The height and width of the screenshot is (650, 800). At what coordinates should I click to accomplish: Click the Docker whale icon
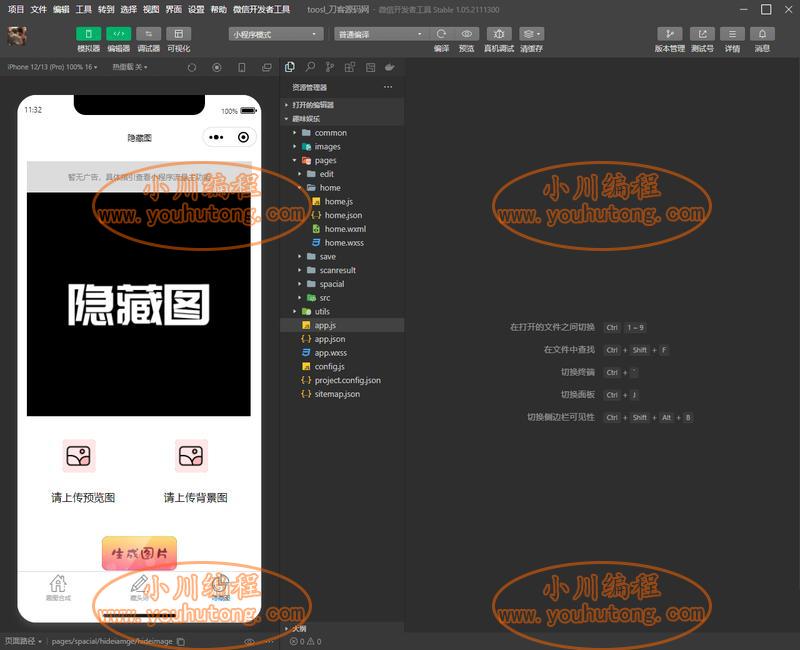(x=390, y=67)
